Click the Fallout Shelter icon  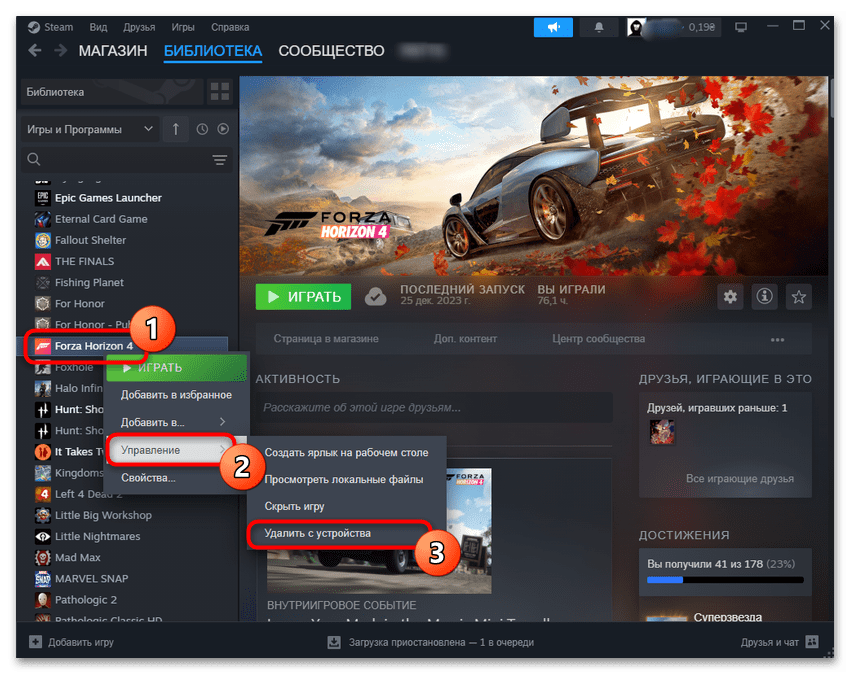[x=43, y=240]
